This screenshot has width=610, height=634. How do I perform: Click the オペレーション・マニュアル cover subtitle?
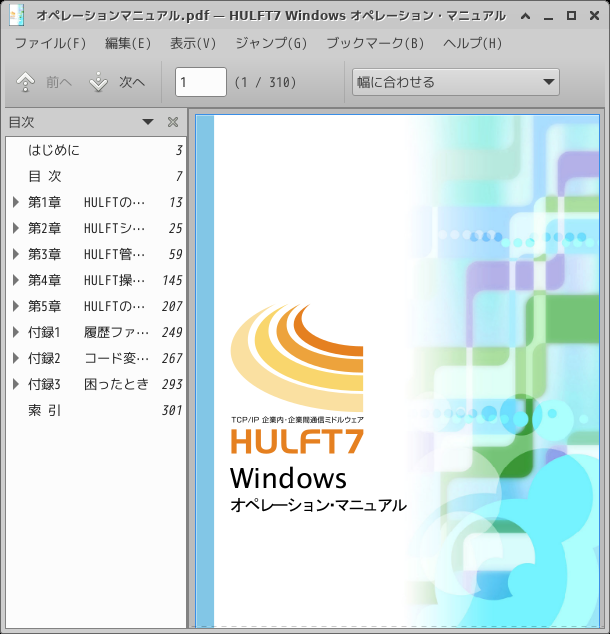pos(319,505)
